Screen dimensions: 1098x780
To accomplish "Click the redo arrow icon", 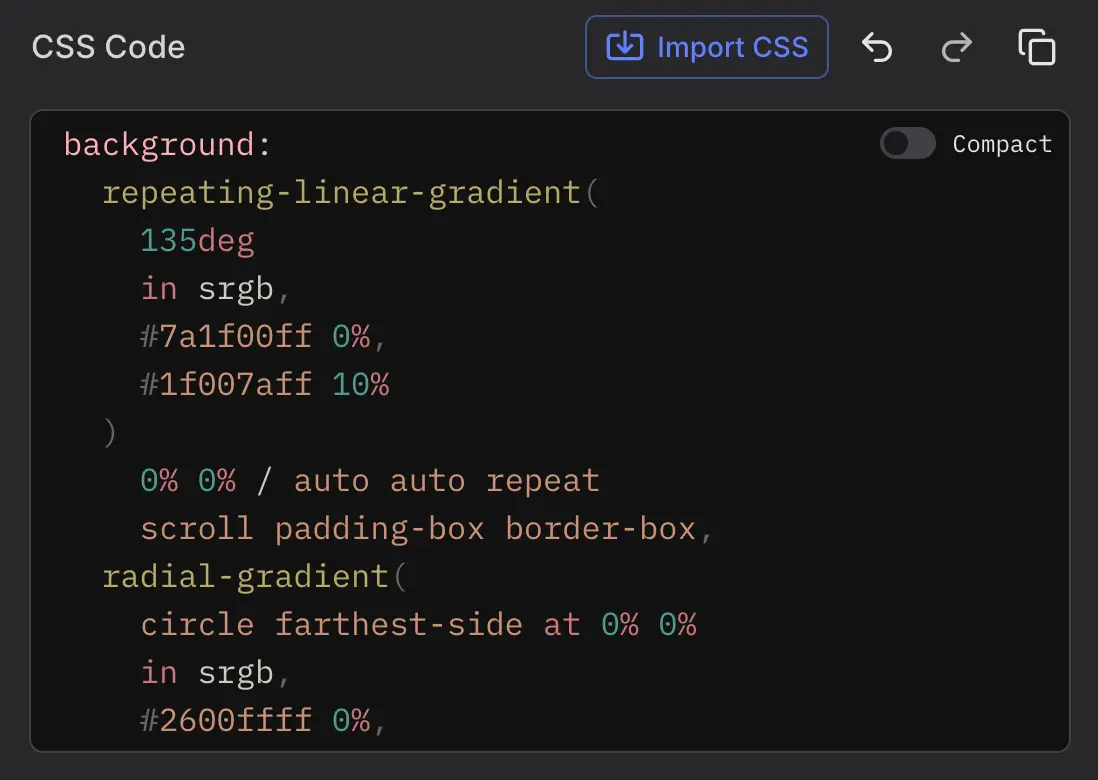I will [955, 46].
